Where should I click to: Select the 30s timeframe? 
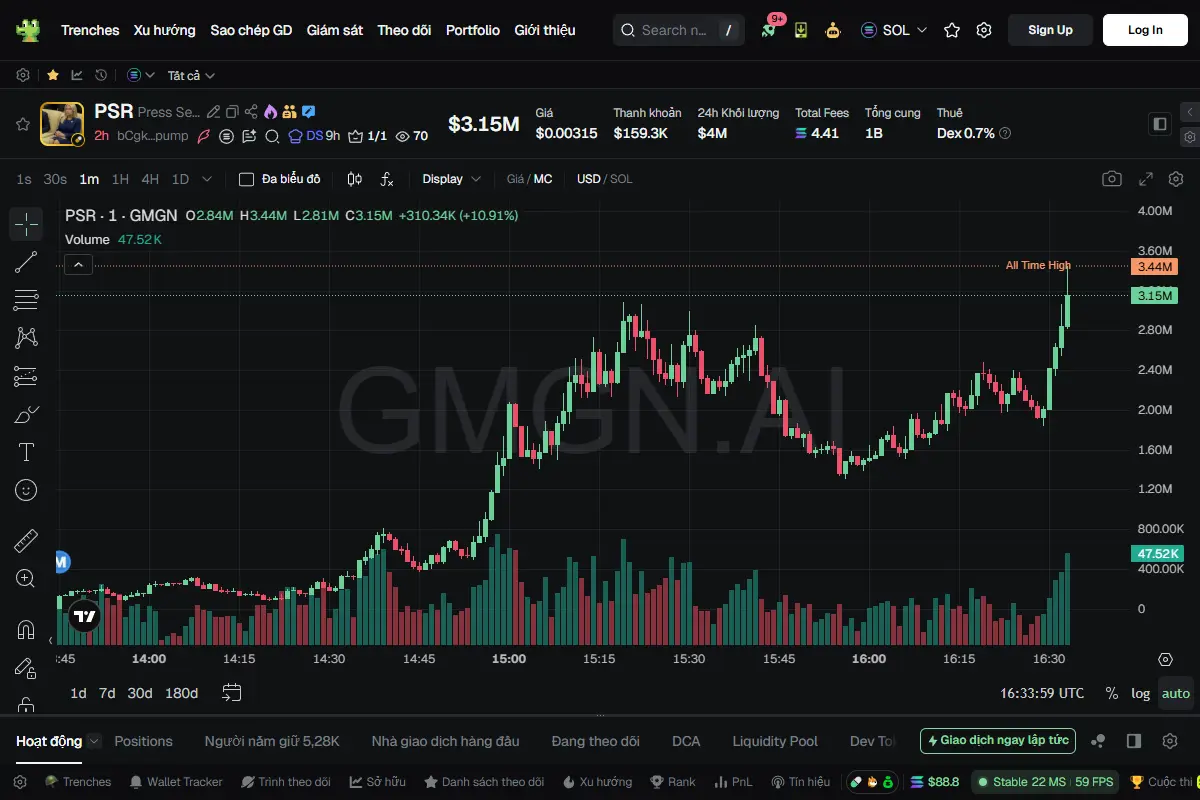(56, 179)
